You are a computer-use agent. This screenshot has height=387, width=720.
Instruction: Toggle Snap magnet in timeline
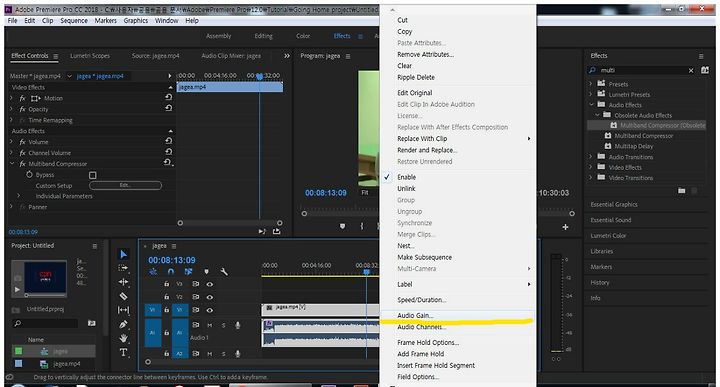click(171, 272)
